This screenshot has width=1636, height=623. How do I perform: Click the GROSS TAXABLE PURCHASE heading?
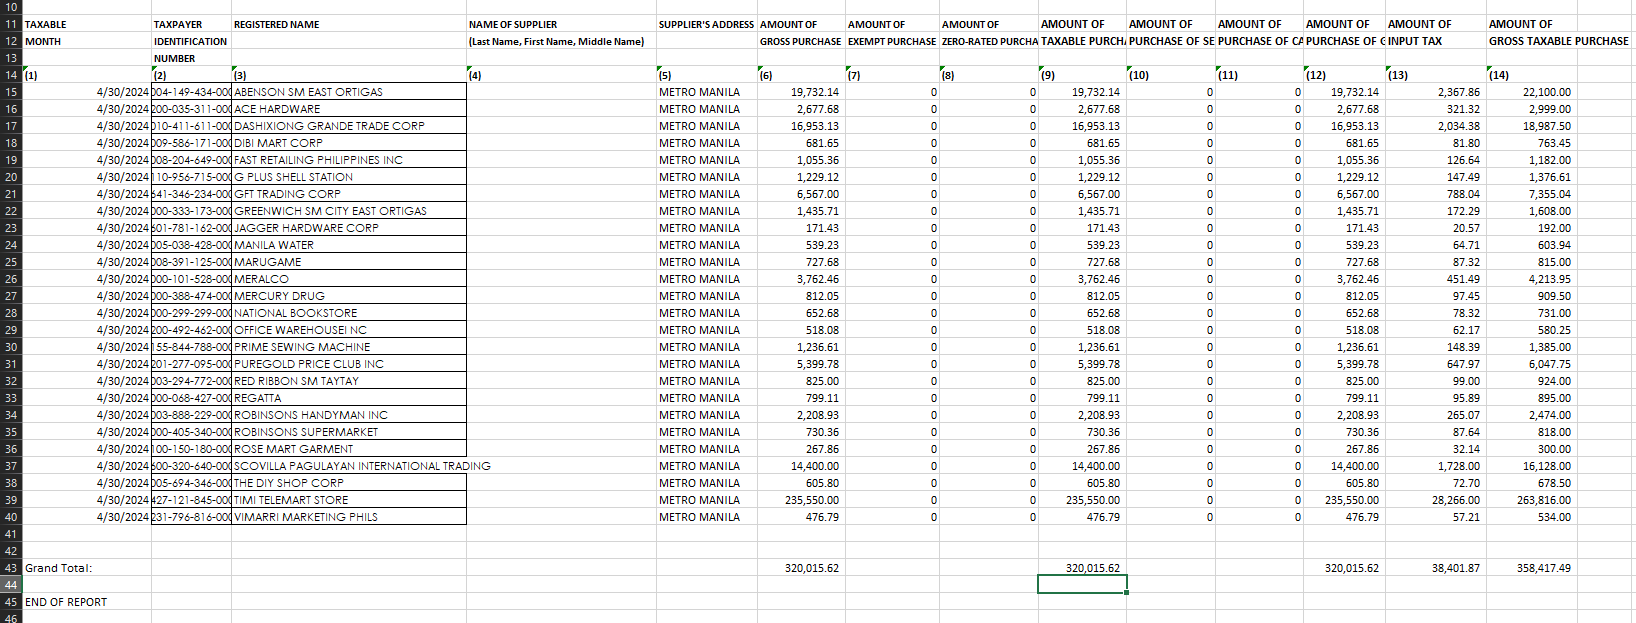1558,41
